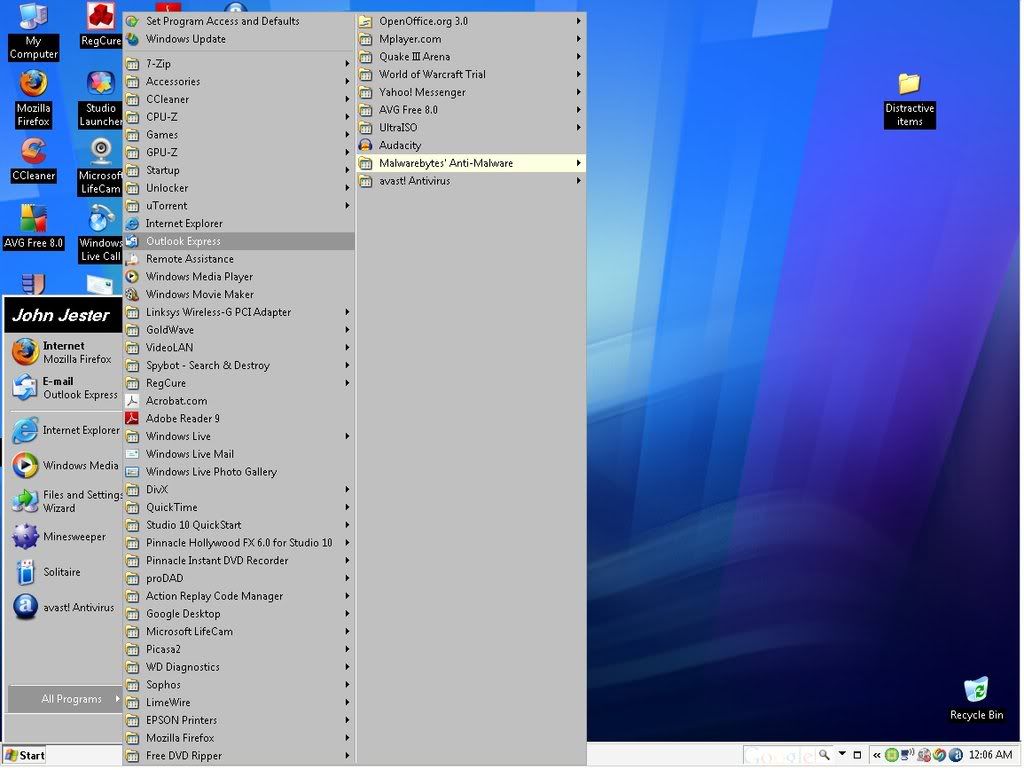The image size is (1024, 770).
Task: Click Windows Update entry
Action: pos(239,39)
